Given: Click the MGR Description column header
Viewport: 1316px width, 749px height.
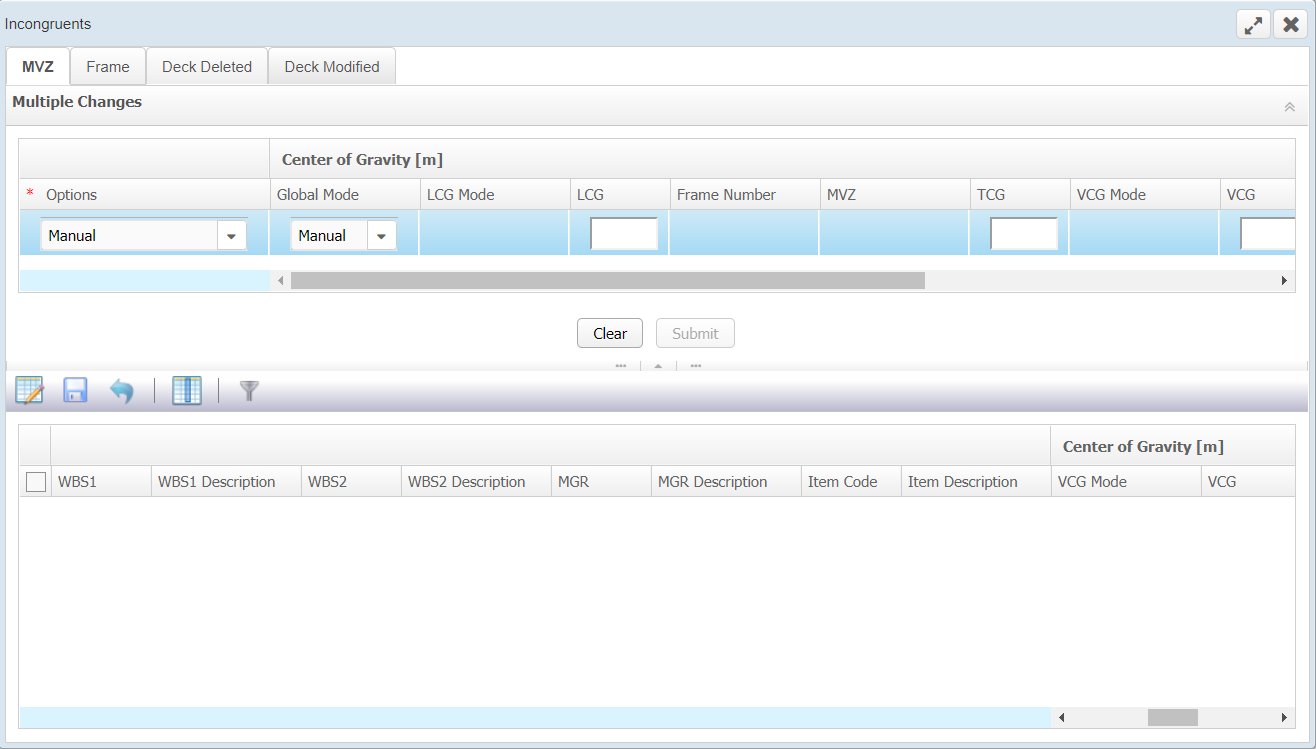Looking at the screenshot, I should pyautogui.click(x=726, y=482).
